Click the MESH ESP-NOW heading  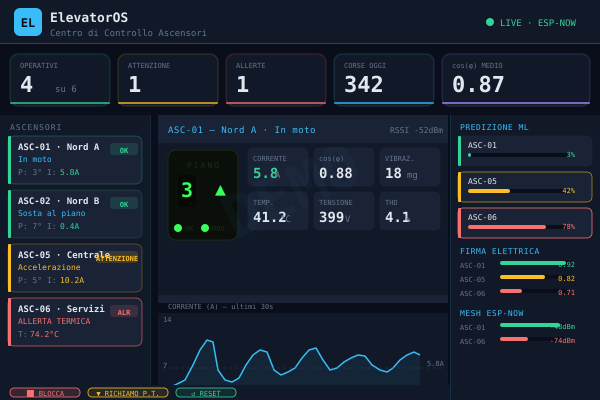[491, 313]
